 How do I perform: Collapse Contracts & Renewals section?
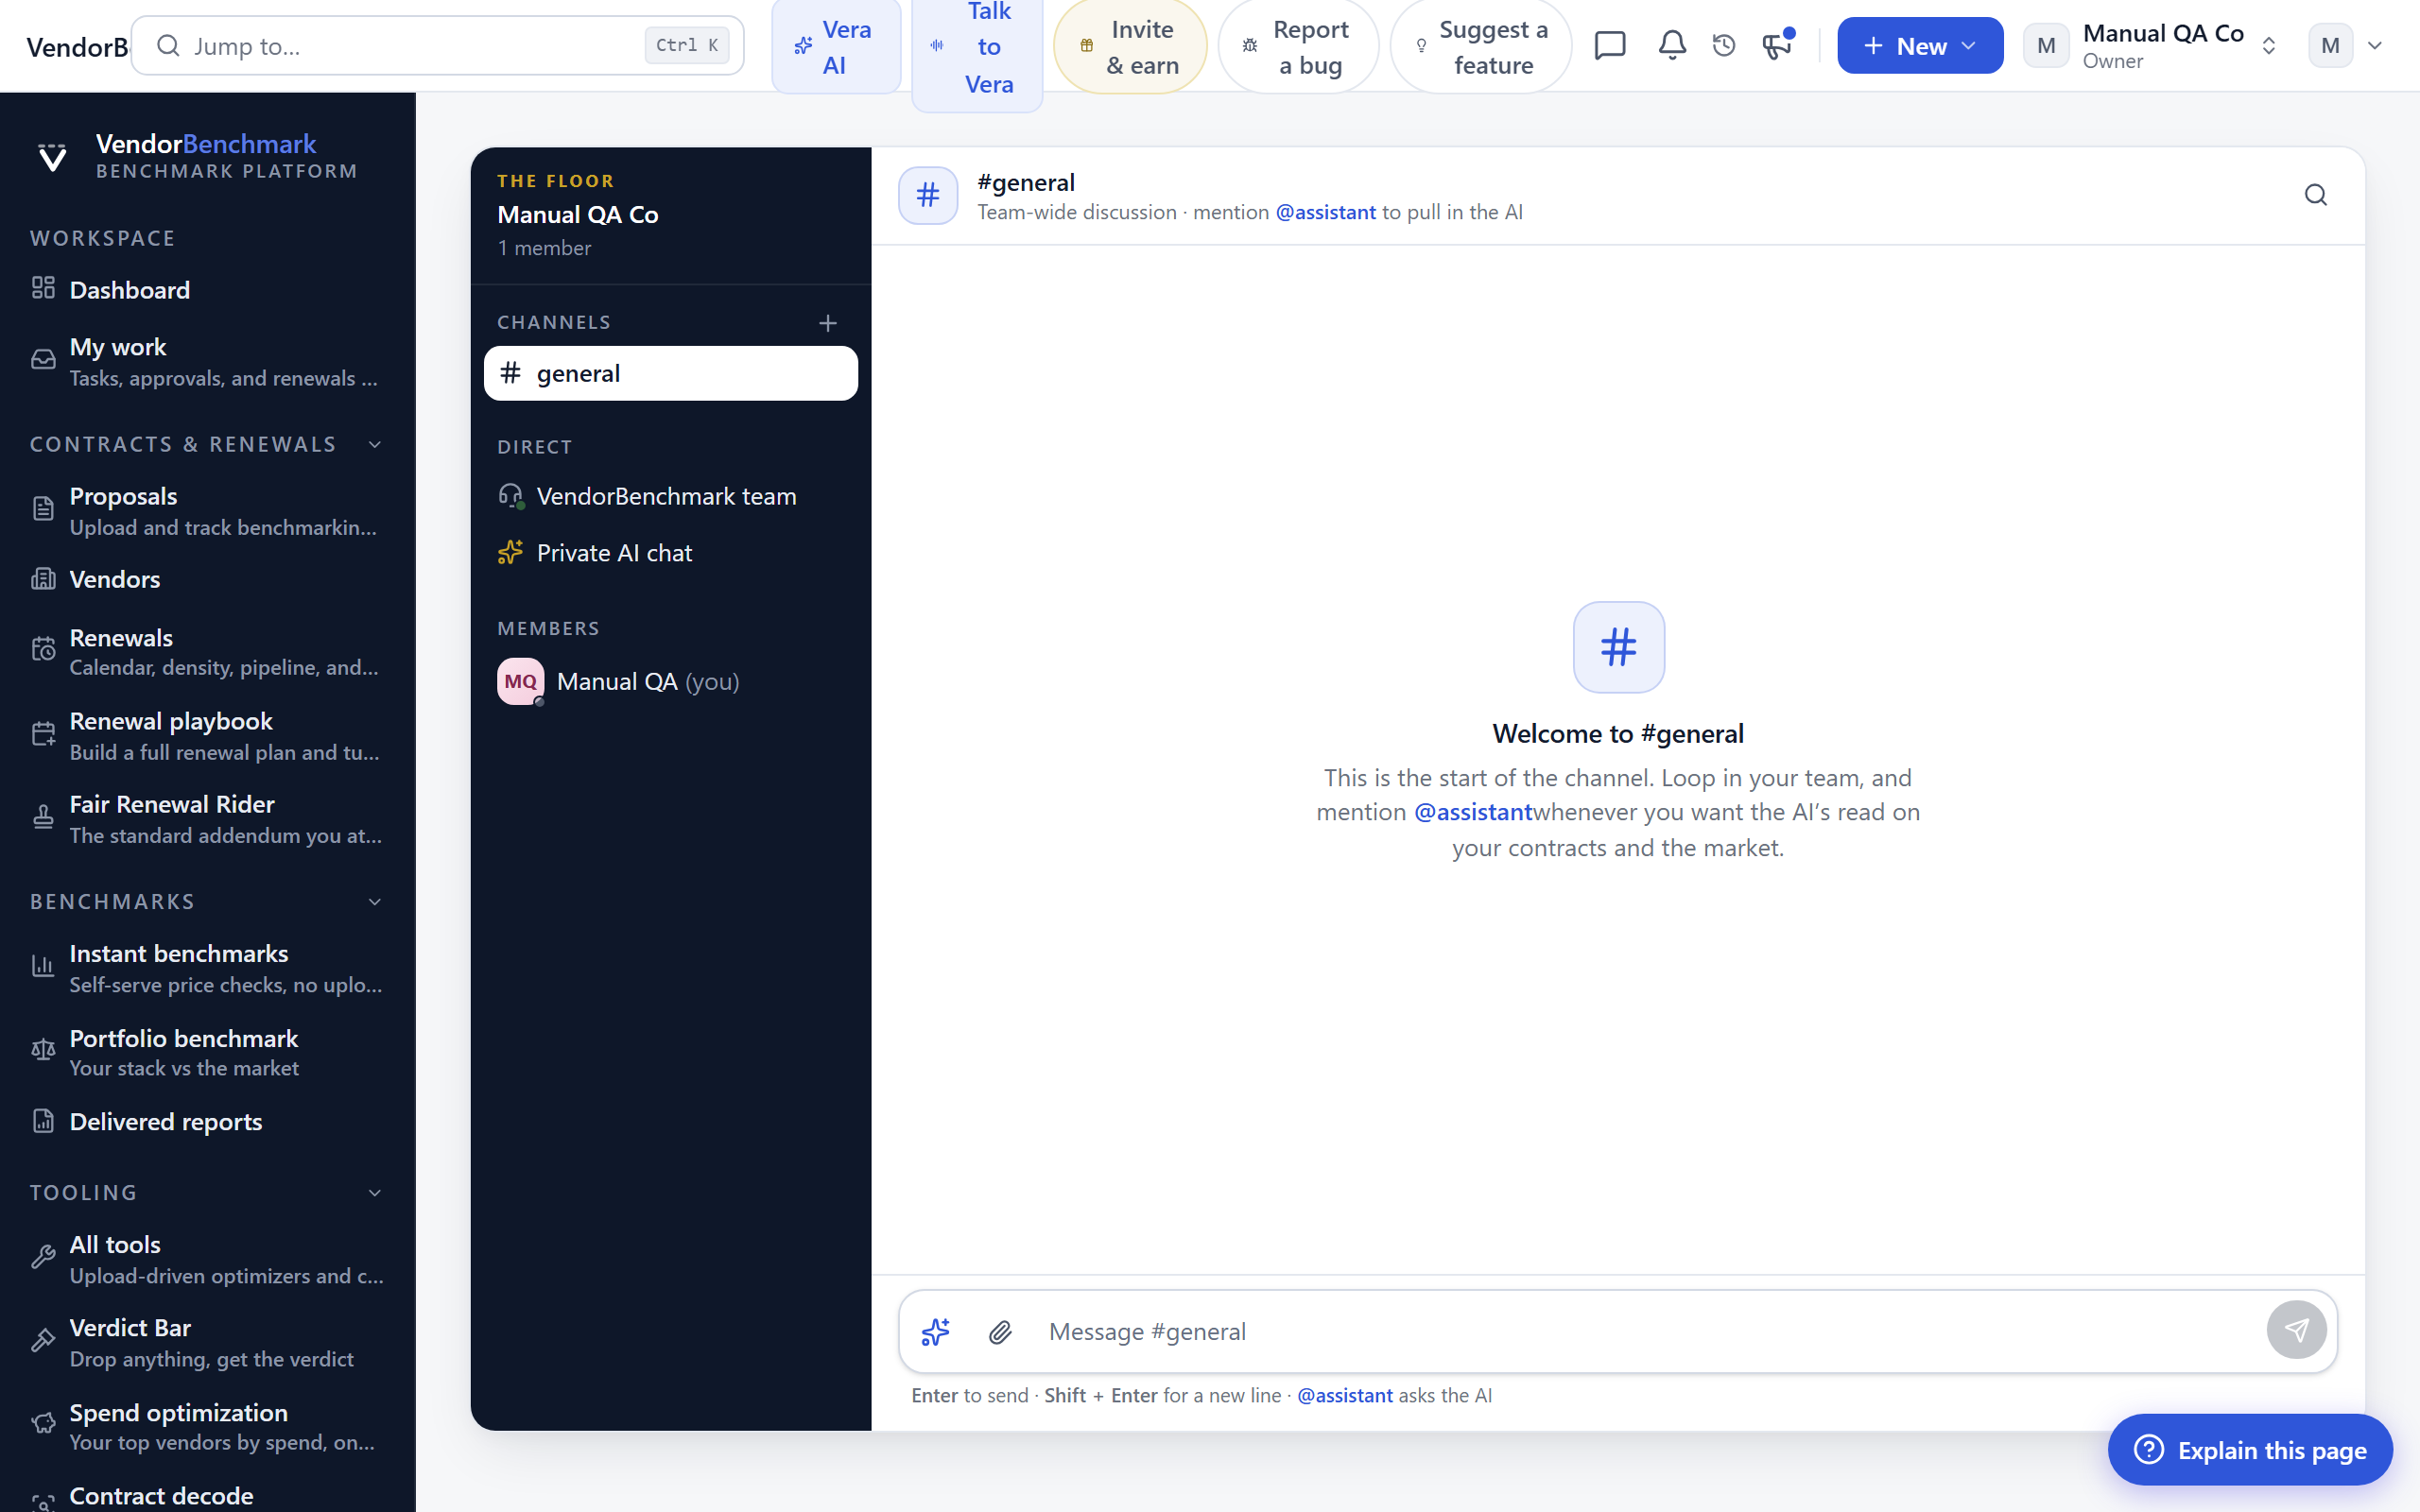375,444
